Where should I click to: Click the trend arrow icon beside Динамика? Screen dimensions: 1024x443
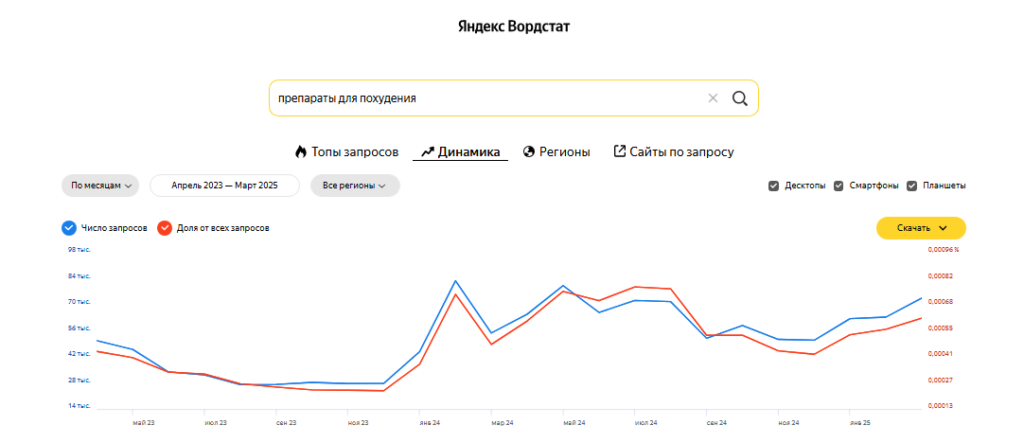(428, 152)
